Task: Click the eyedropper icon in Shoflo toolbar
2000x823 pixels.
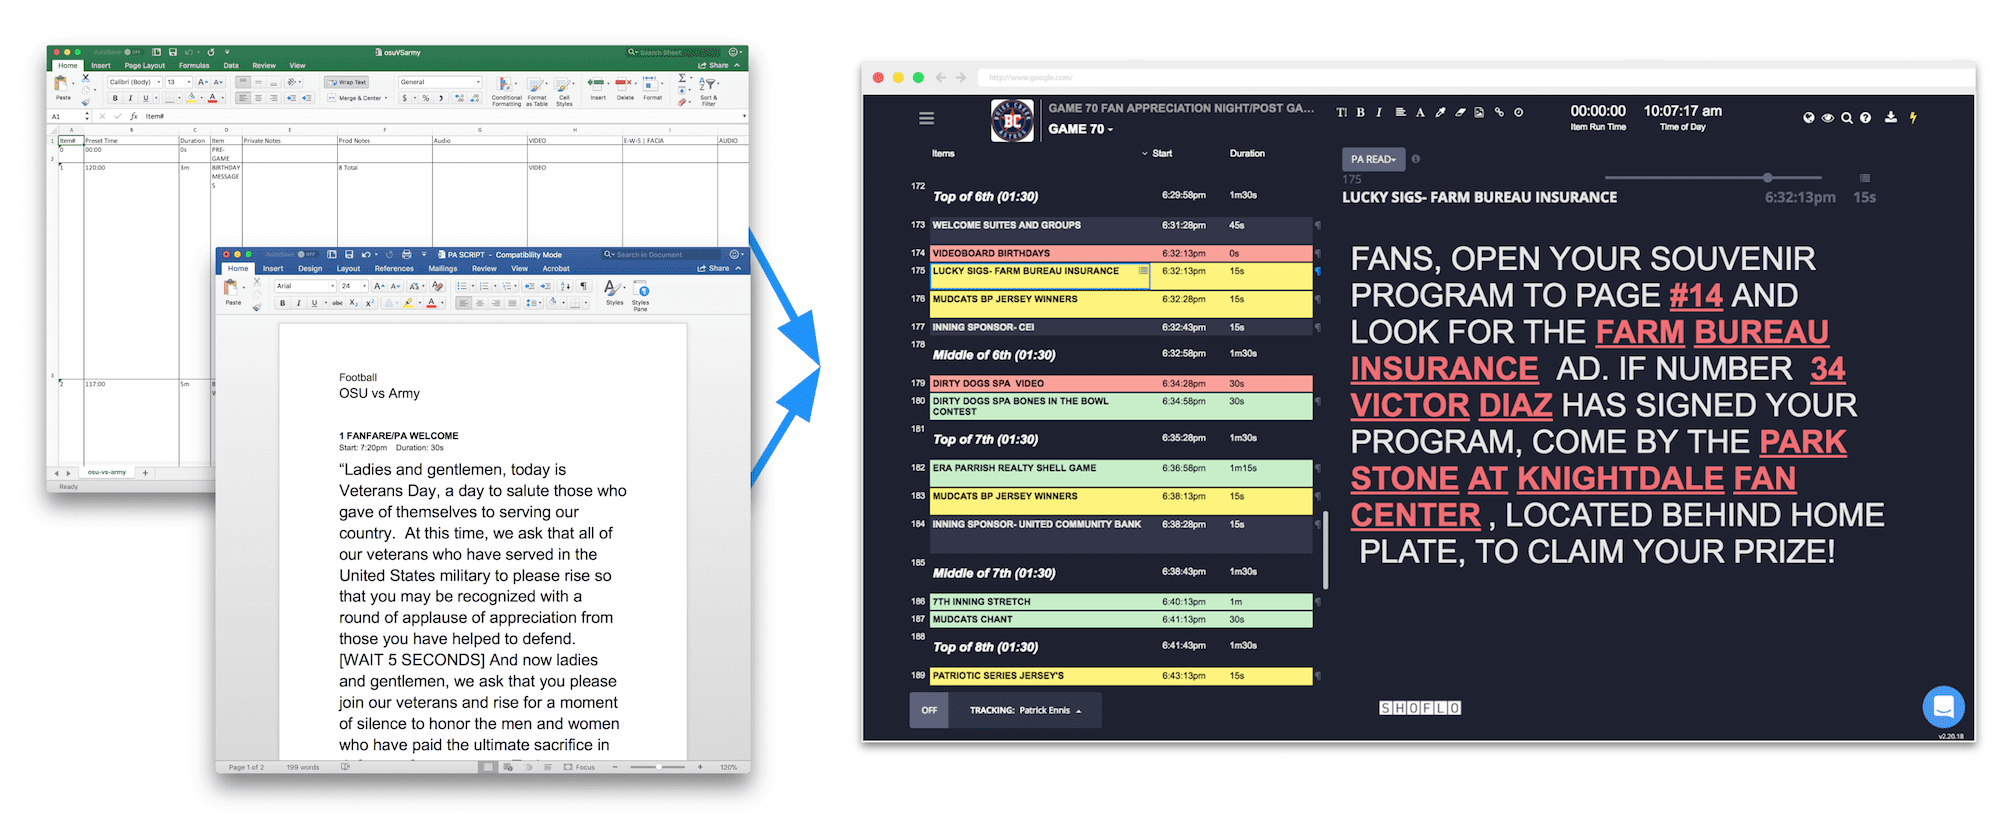Action: (1440, 113)
